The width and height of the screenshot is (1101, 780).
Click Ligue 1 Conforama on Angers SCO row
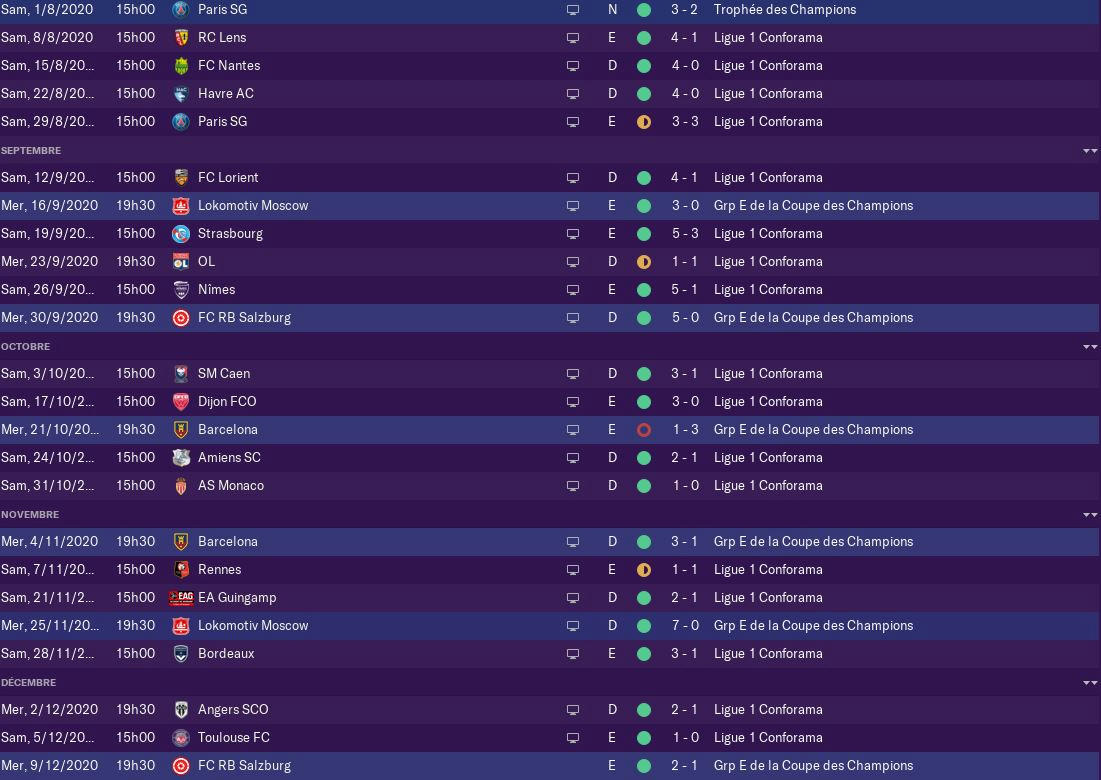[x=767, y=710]
